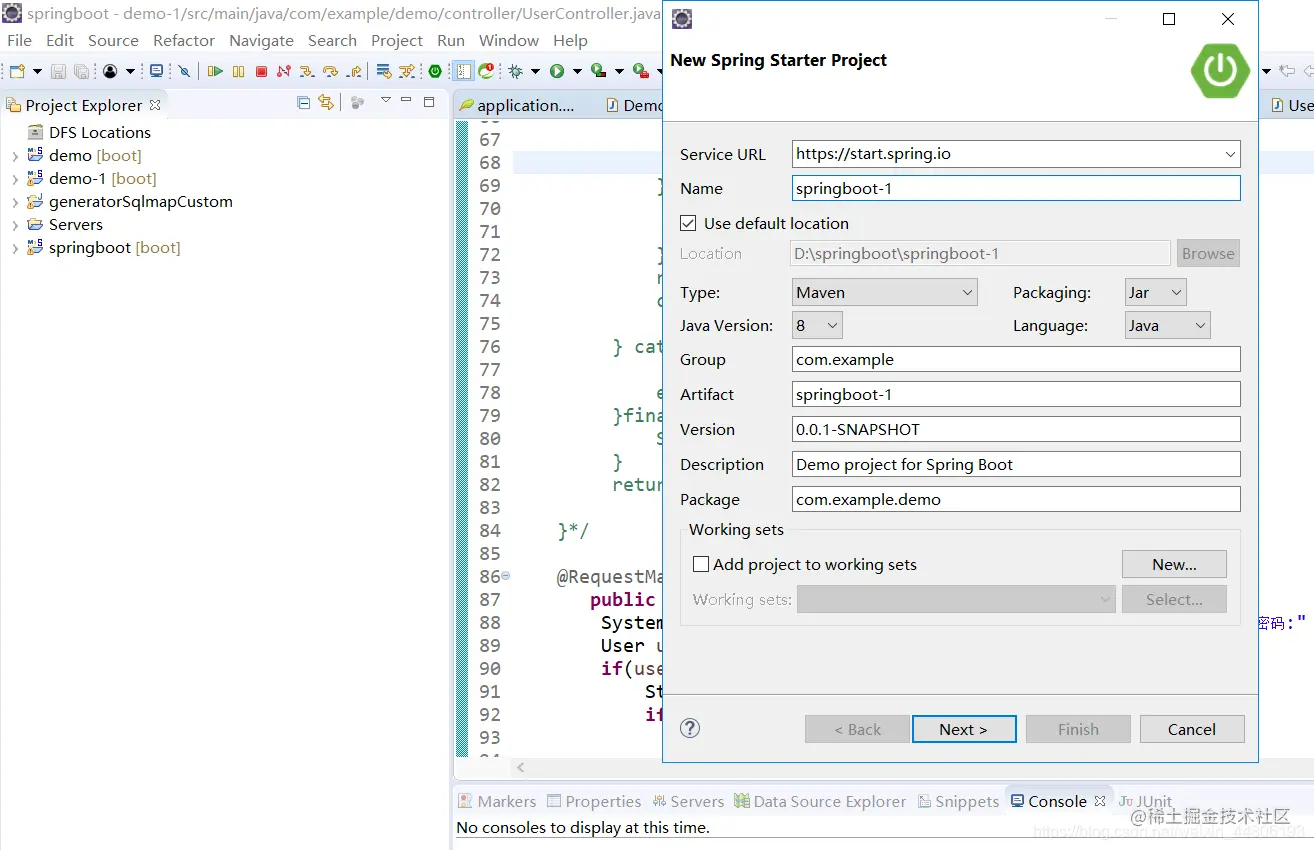Open the Type dropdown showing Maven

tap(884, 292)
